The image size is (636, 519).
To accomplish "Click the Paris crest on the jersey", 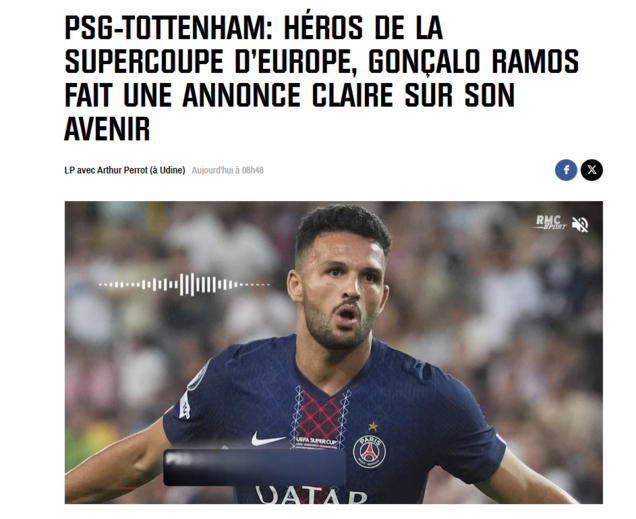I will pyautogui.click(x=369, y=452).
